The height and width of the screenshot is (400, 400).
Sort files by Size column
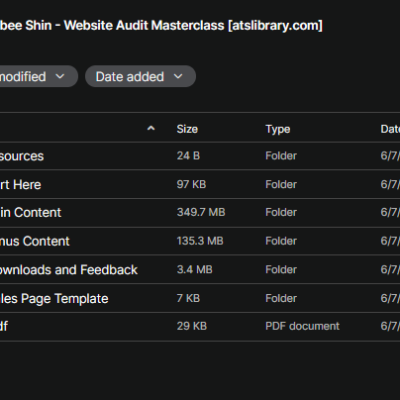pyautogui.click(x=187, y=129)
